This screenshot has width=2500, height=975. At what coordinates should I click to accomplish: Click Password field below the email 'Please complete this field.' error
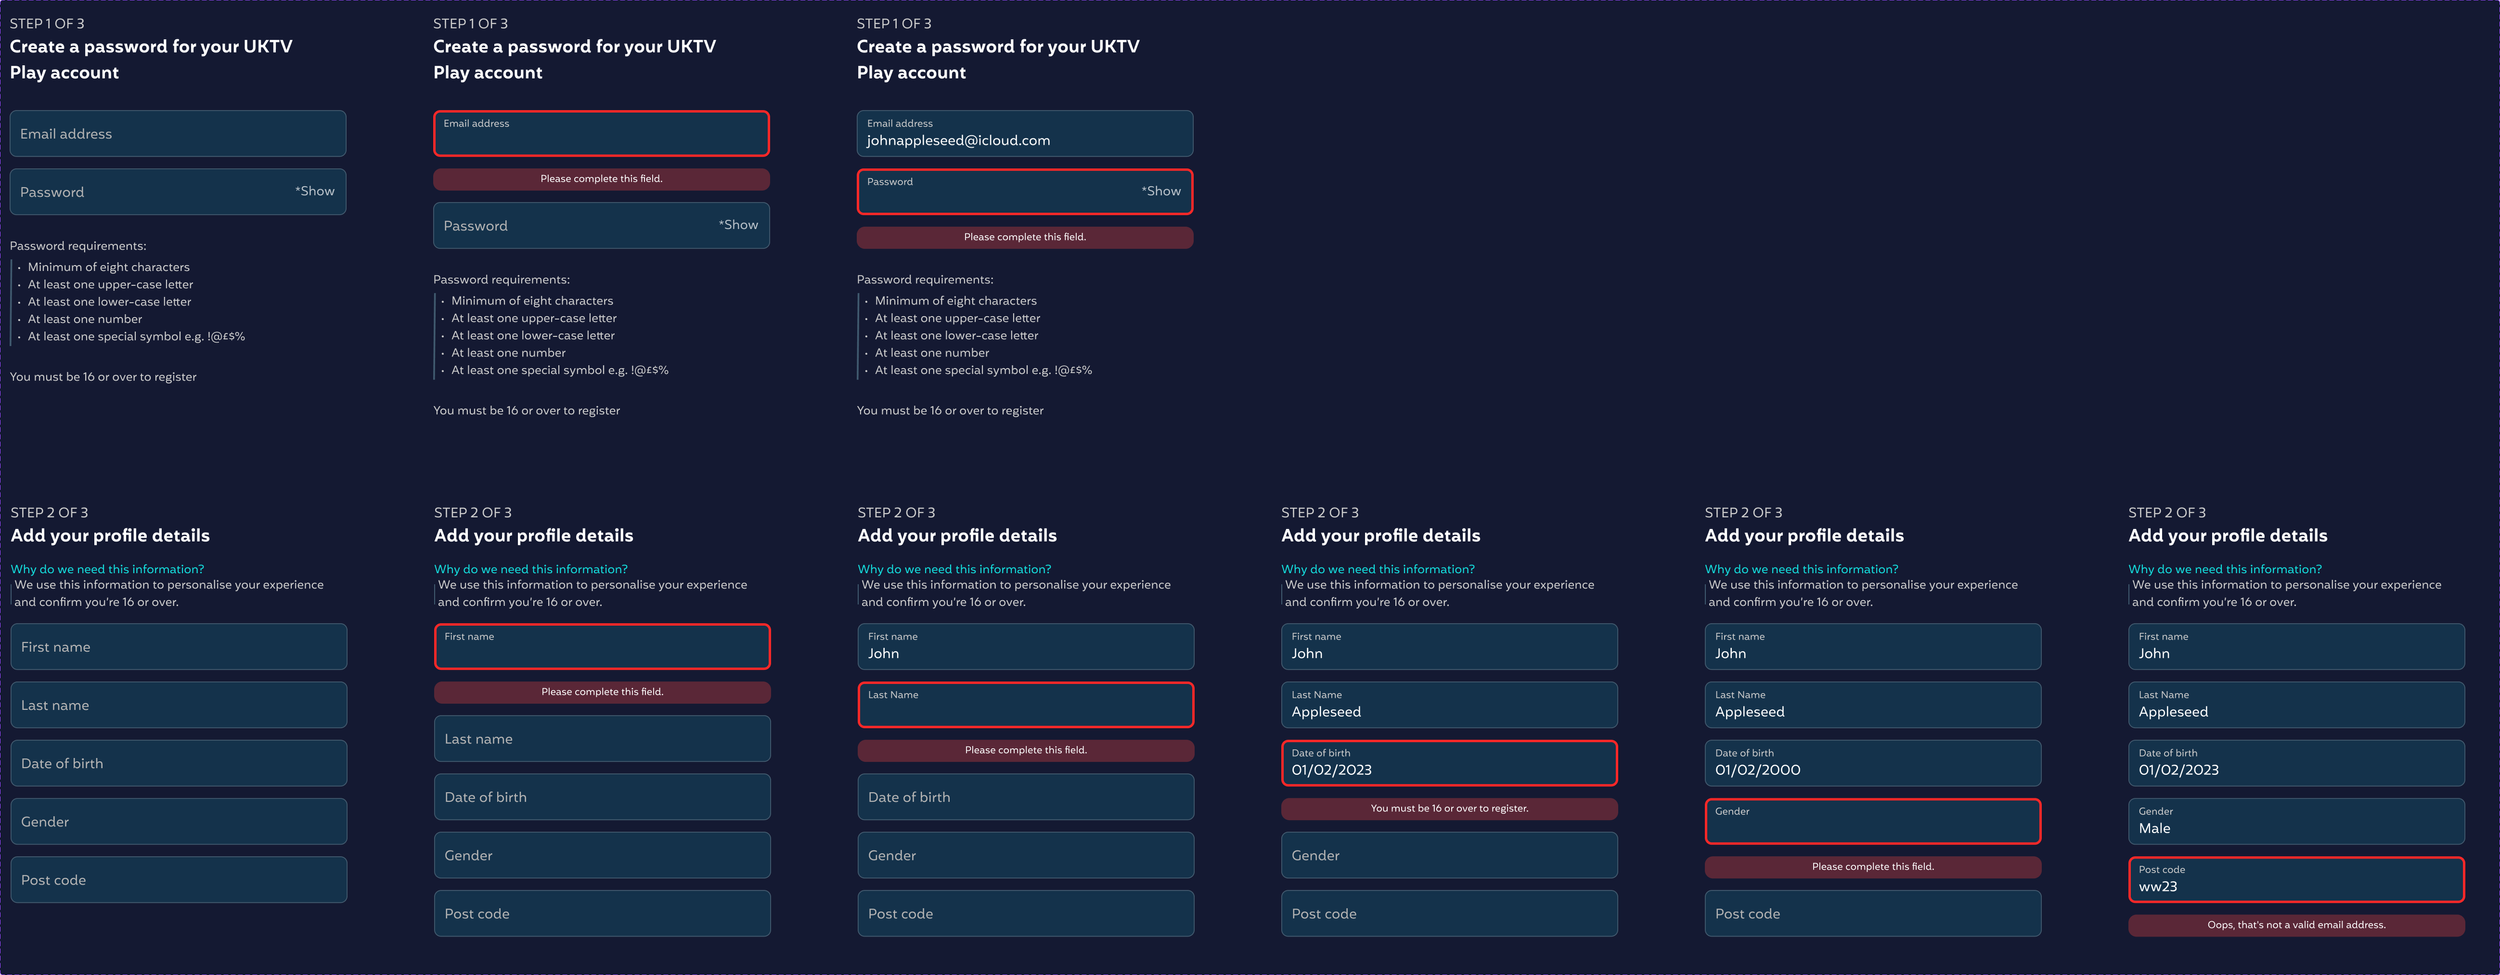pyautogui.click(x=601, y=225)
